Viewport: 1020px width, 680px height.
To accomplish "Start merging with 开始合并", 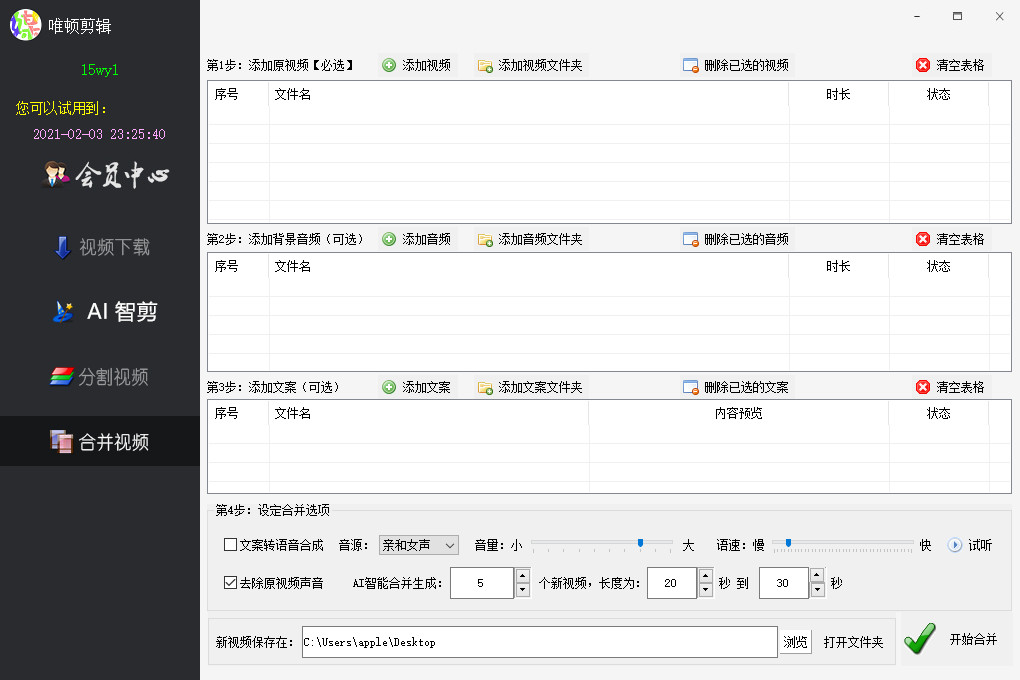I will click(x=952, y=640).
